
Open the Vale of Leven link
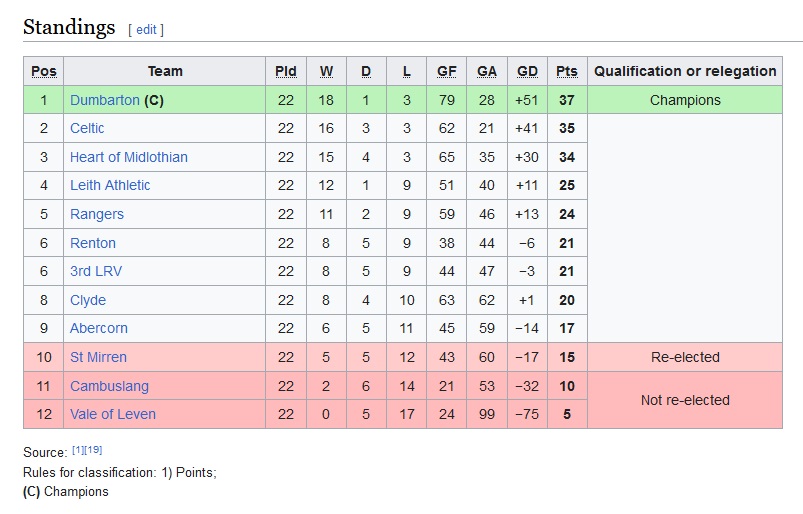point(113,414)
